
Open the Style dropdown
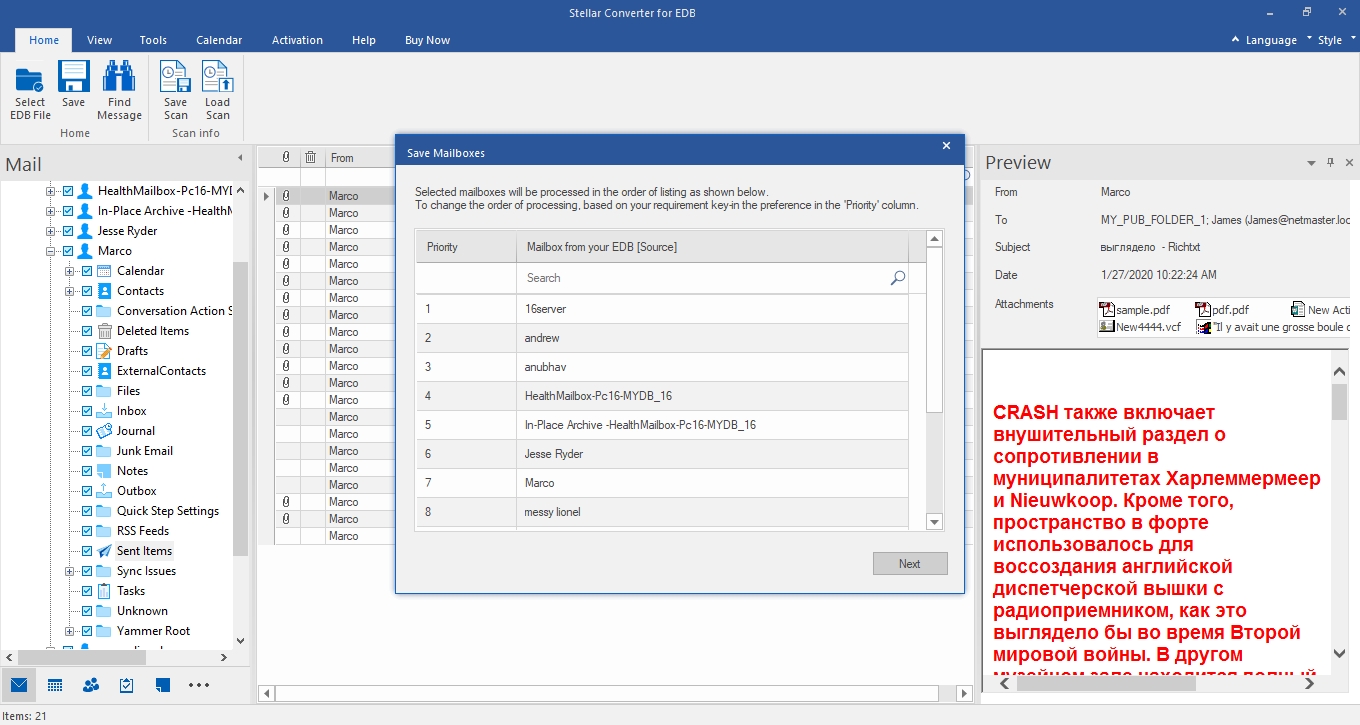pos(1335,40)
